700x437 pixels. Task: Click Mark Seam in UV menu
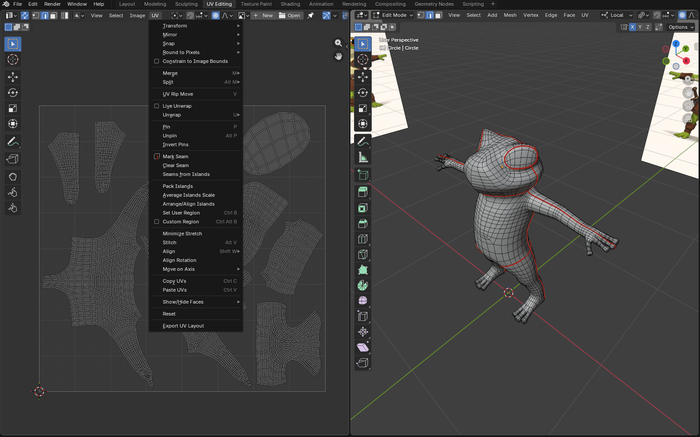point(175,156)
